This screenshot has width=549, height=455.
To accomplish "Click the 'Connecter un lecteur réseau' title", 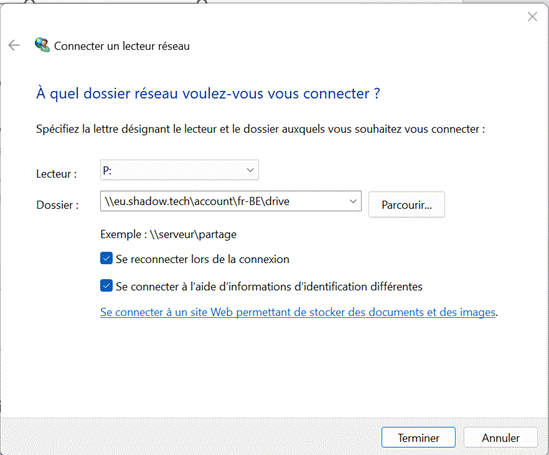I will point(122,46).
